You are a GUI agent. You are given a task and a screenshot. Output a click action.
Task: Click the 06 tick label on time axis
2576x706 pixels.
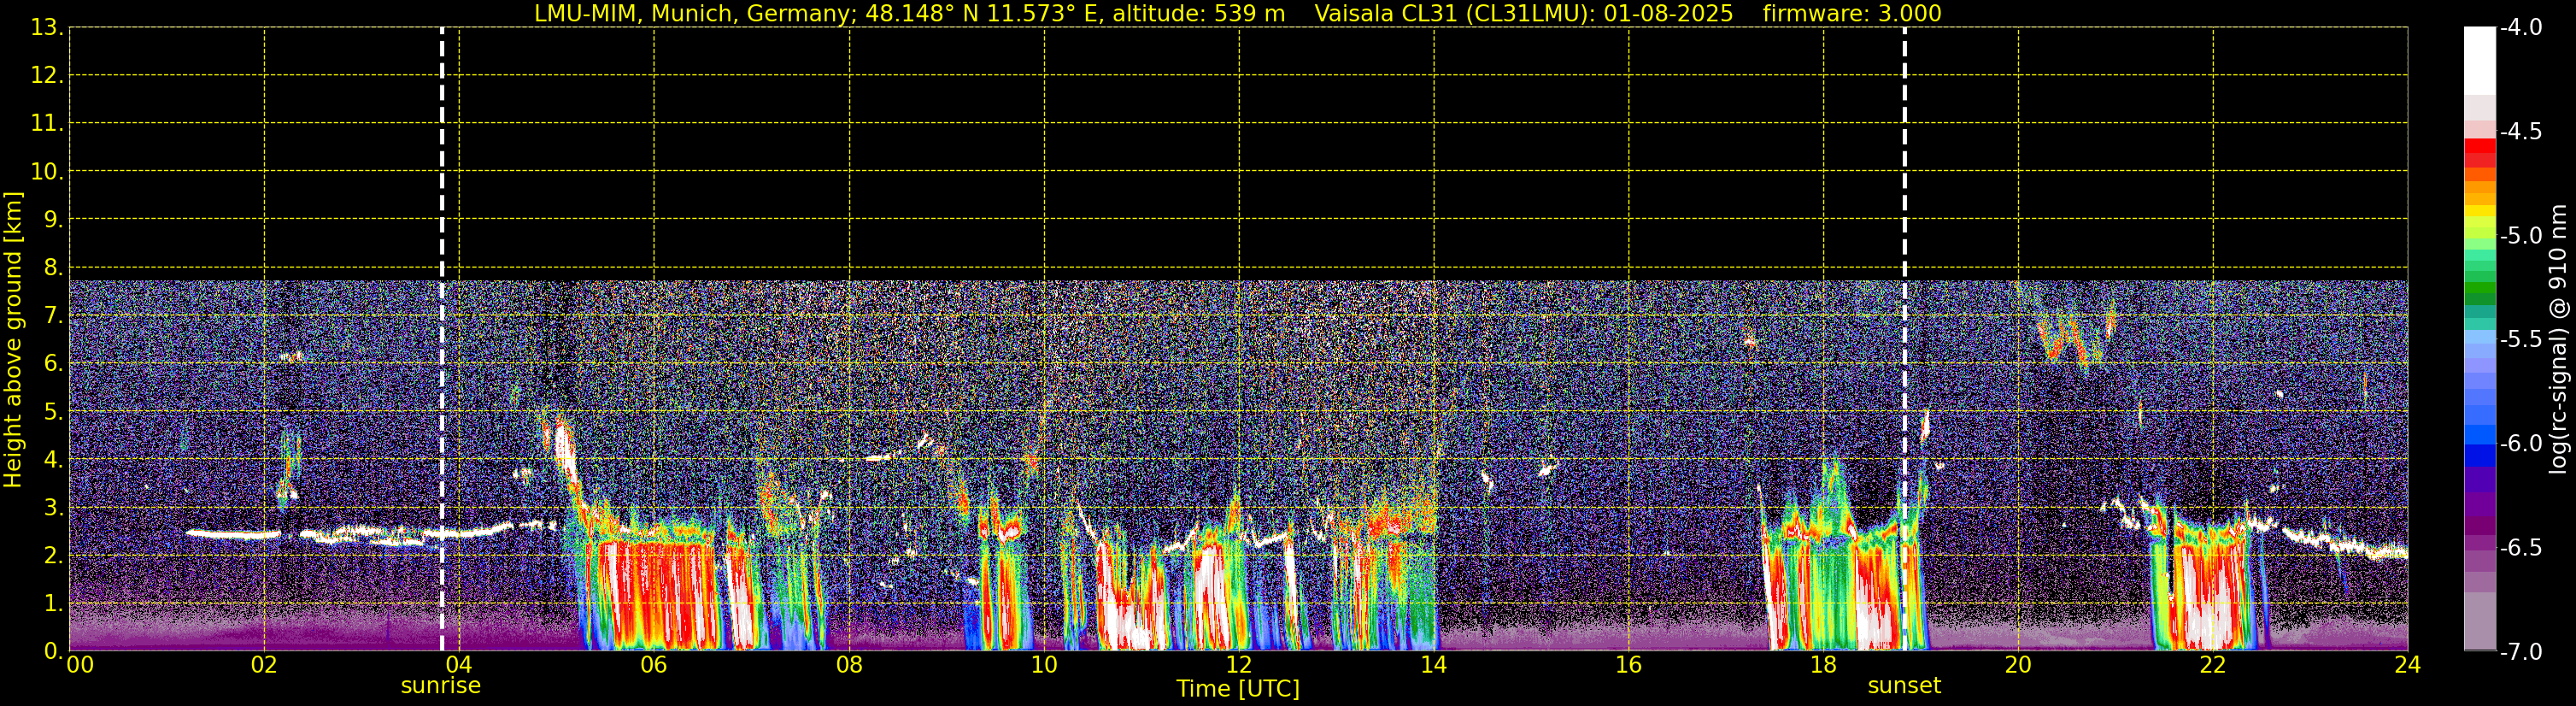tap(653, 665)
